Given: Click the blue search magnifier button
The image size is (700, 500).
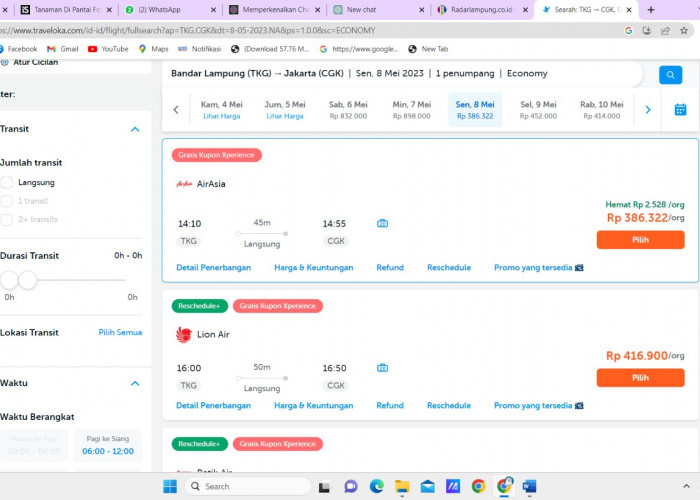Looking at the screenshot, I should tap(670, 75).
